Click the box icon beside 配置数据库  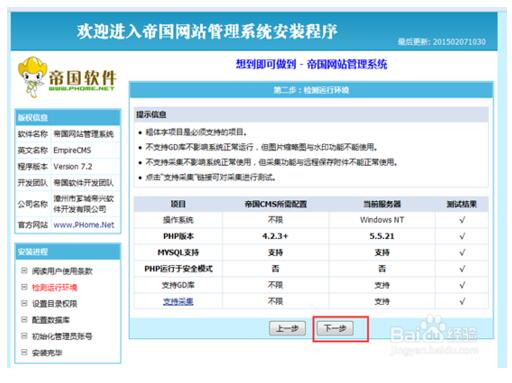pos(24,319)
